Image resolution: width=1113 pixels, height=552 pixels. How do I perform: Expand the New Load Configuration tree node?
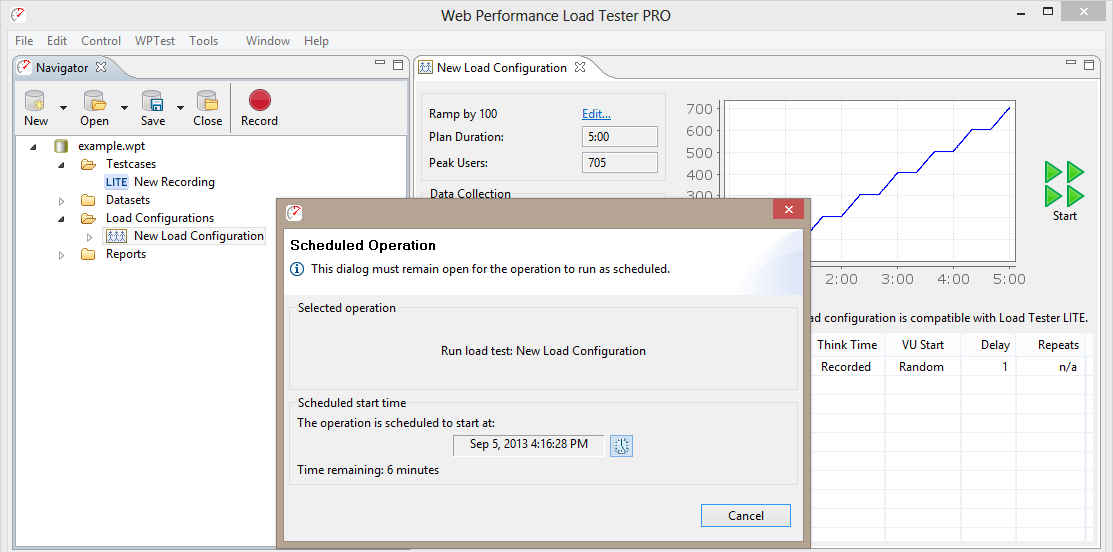pyautogui.click(x=89, y=237)
